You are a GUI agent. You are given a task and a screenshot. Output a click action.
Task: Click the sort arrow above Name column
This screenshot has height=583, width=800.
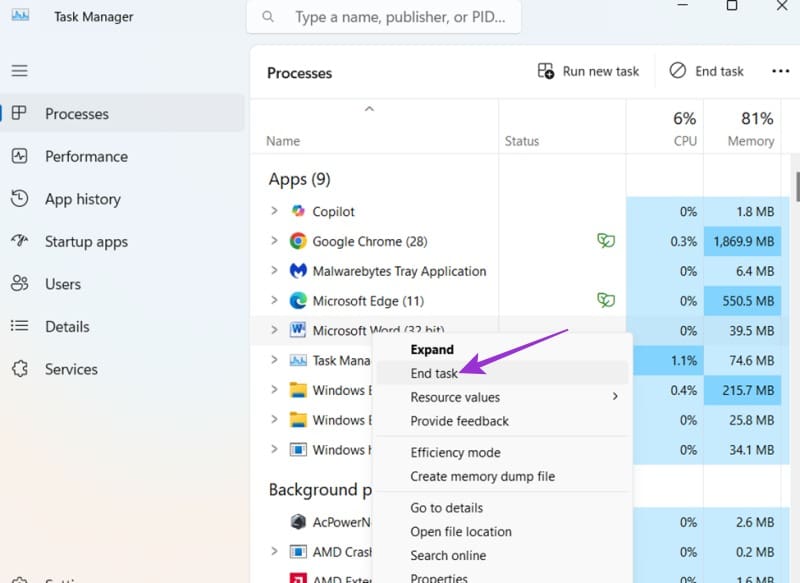[x=369, y=109]
